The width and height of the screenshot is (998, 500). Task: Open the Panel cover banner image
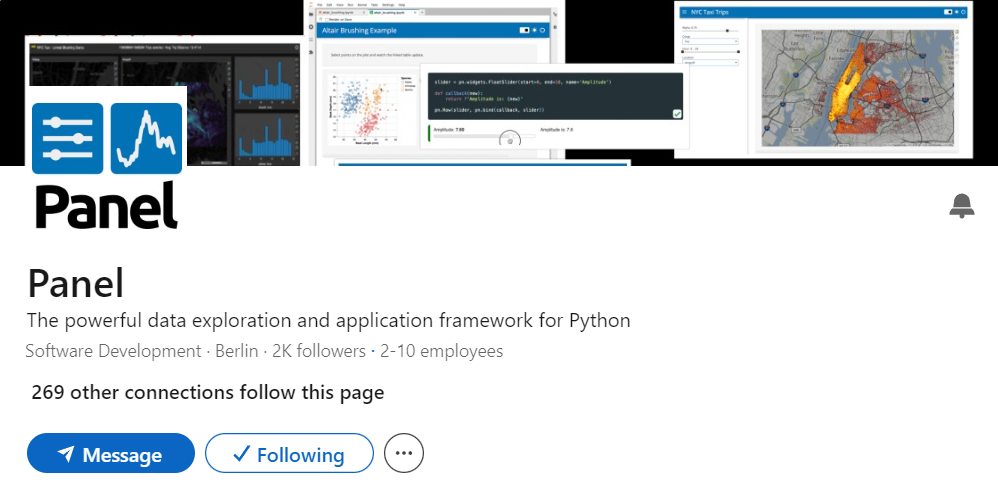[x=499, y=83]
